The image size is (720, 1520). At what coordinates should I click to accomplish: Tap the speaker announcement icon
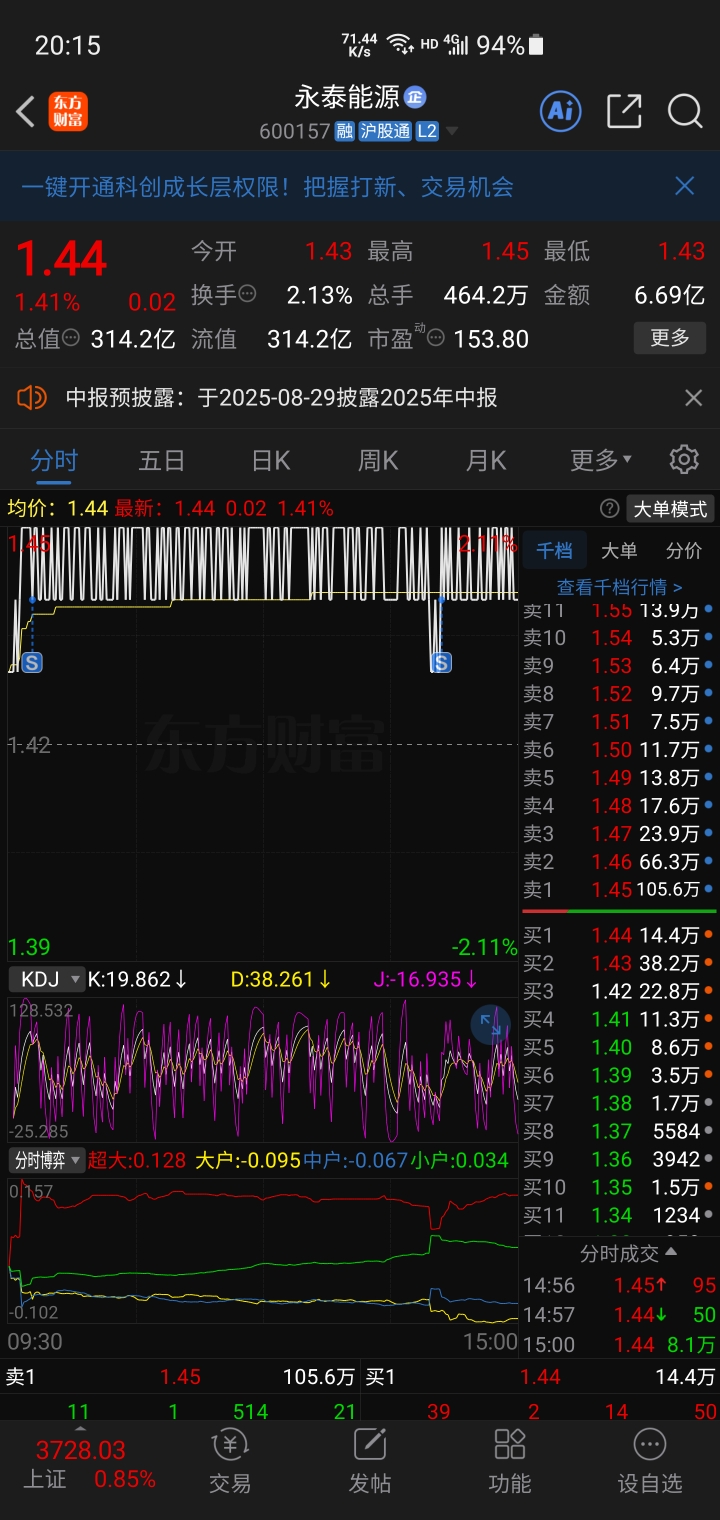click(32, 398)
